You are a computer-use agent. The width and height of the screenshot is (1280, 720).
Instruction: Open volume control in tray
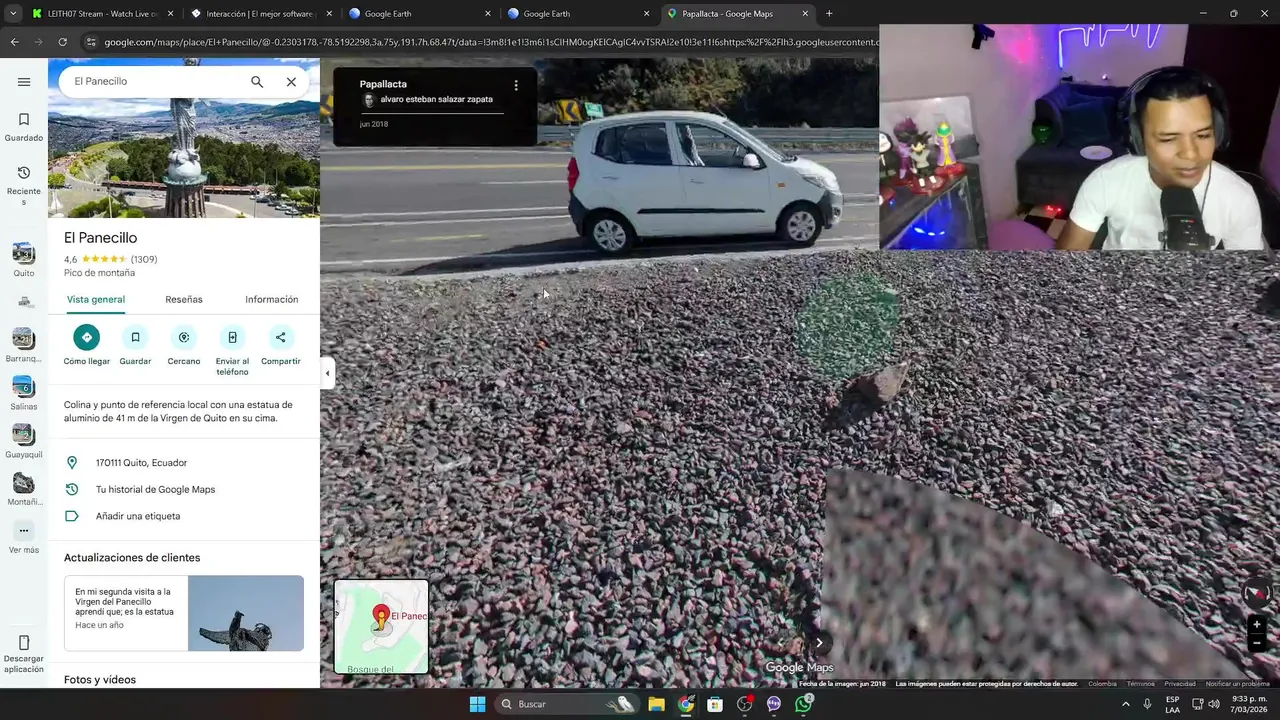click(x=1214, y=704)
